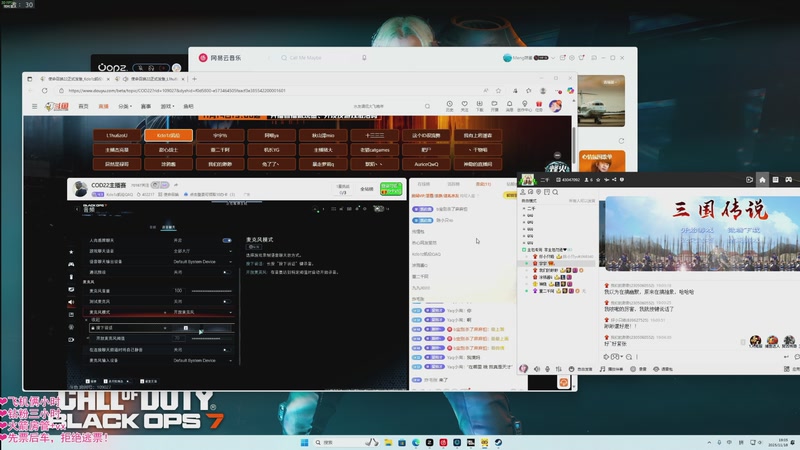Screen dimensions: 800x450
Task: Toggle the first voice chat switch (开启)
Action: 227,240
